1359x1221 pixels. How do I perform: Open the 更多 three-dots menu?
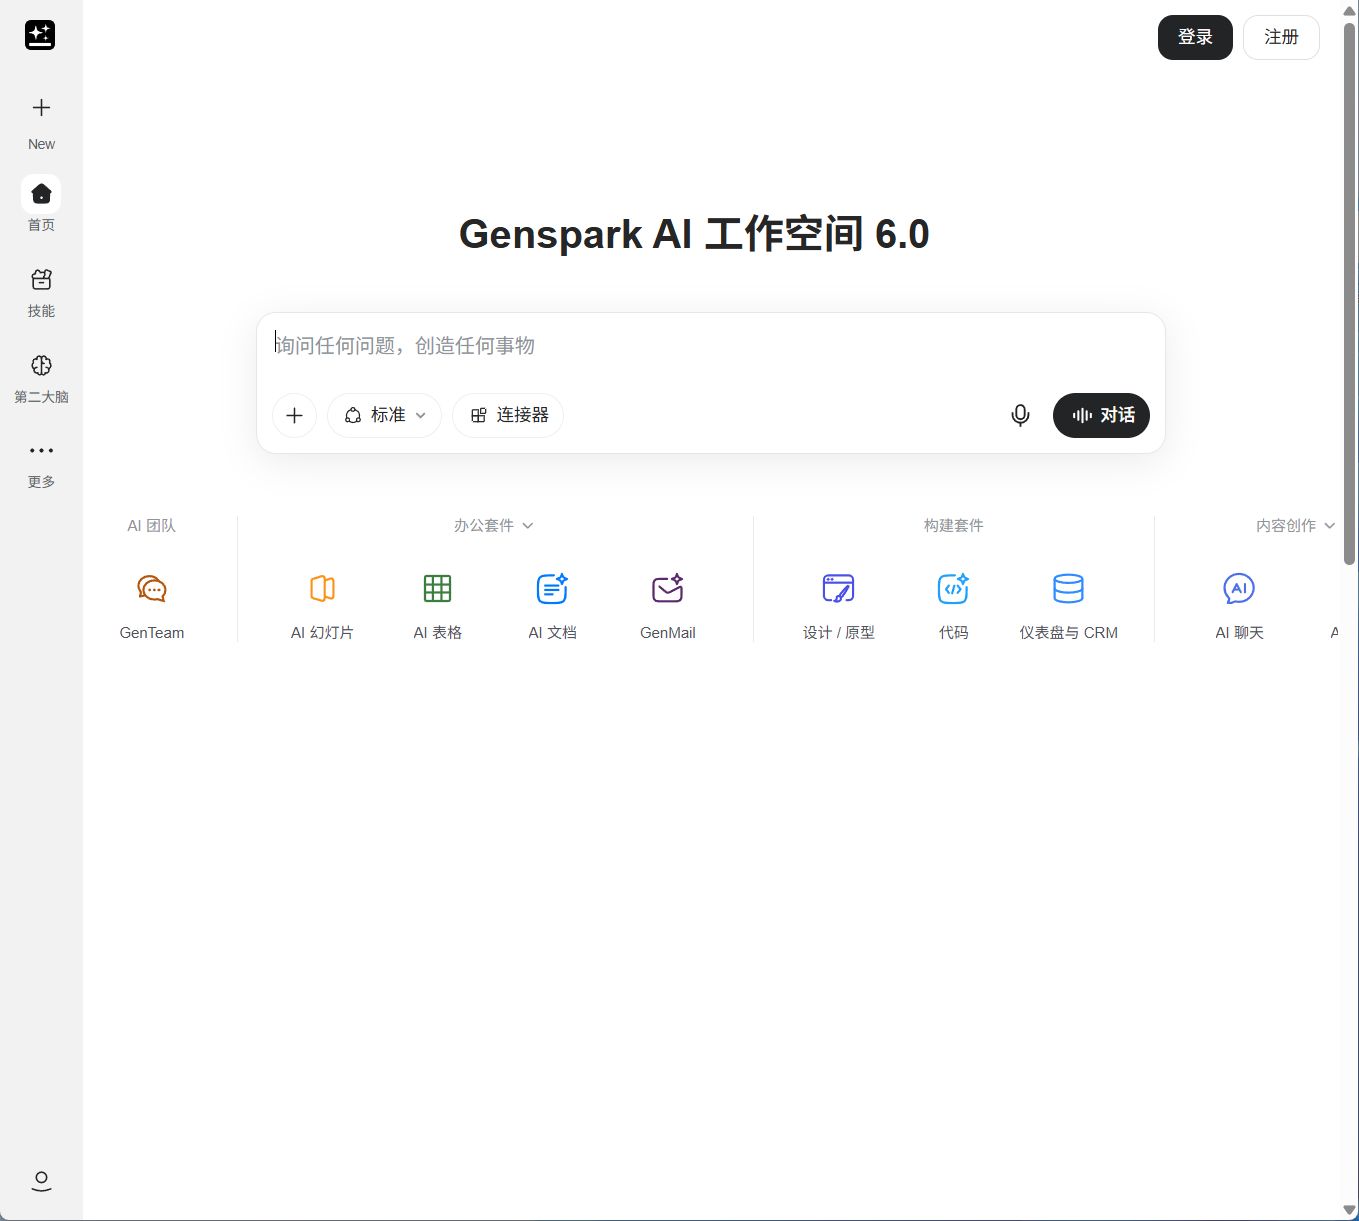click(x=41, y=450)
